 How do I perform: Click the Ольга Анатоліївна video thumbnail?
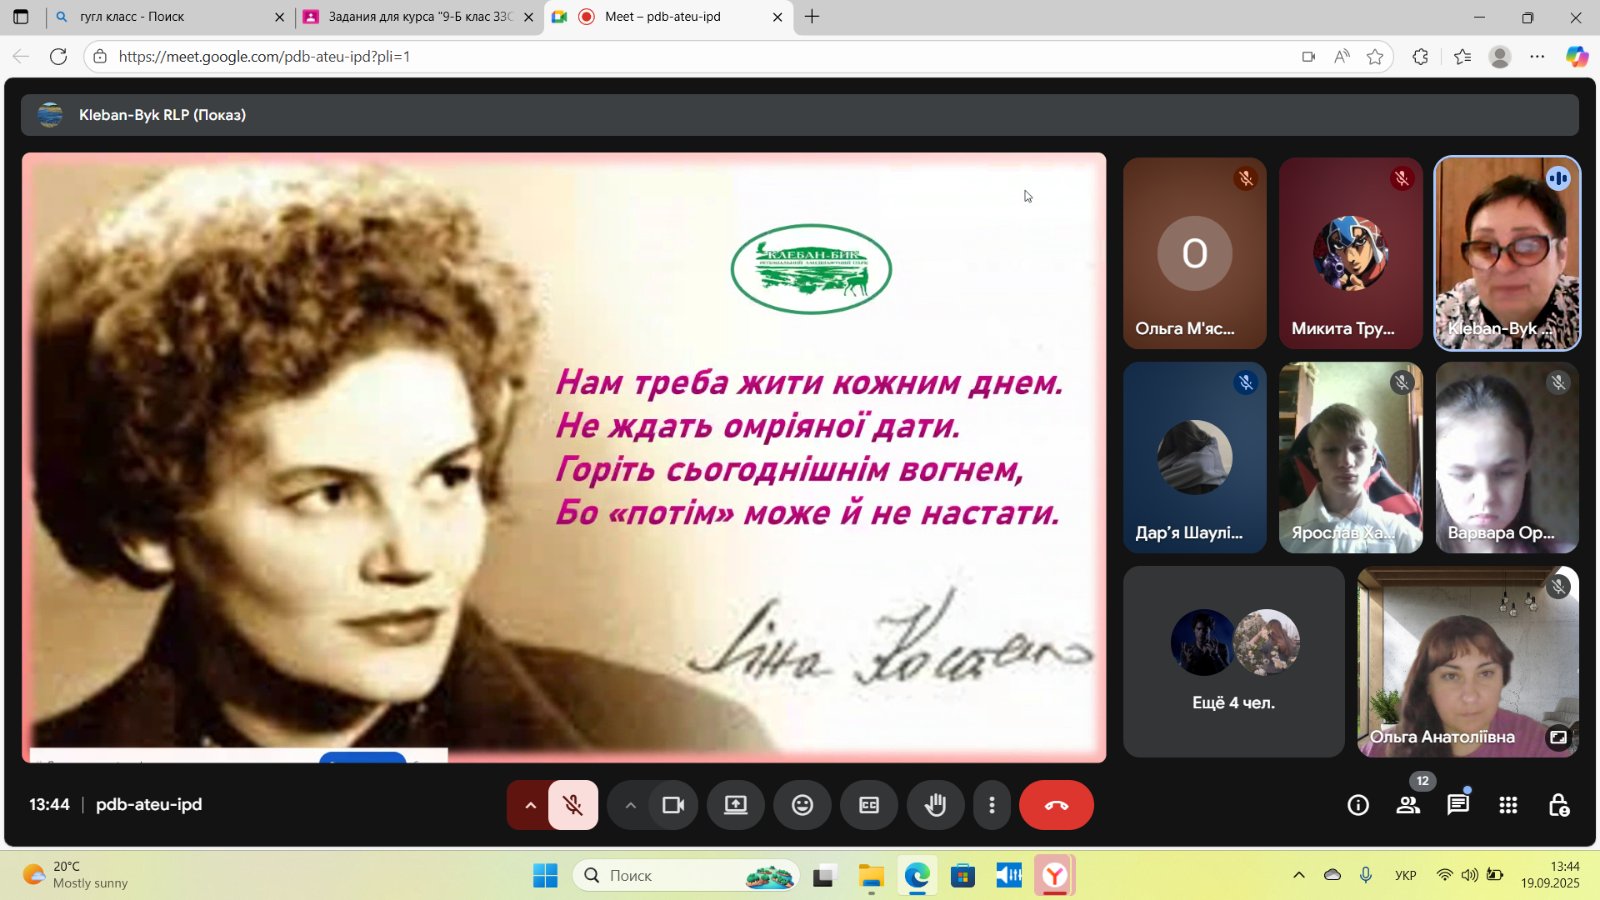point(1467,661)
